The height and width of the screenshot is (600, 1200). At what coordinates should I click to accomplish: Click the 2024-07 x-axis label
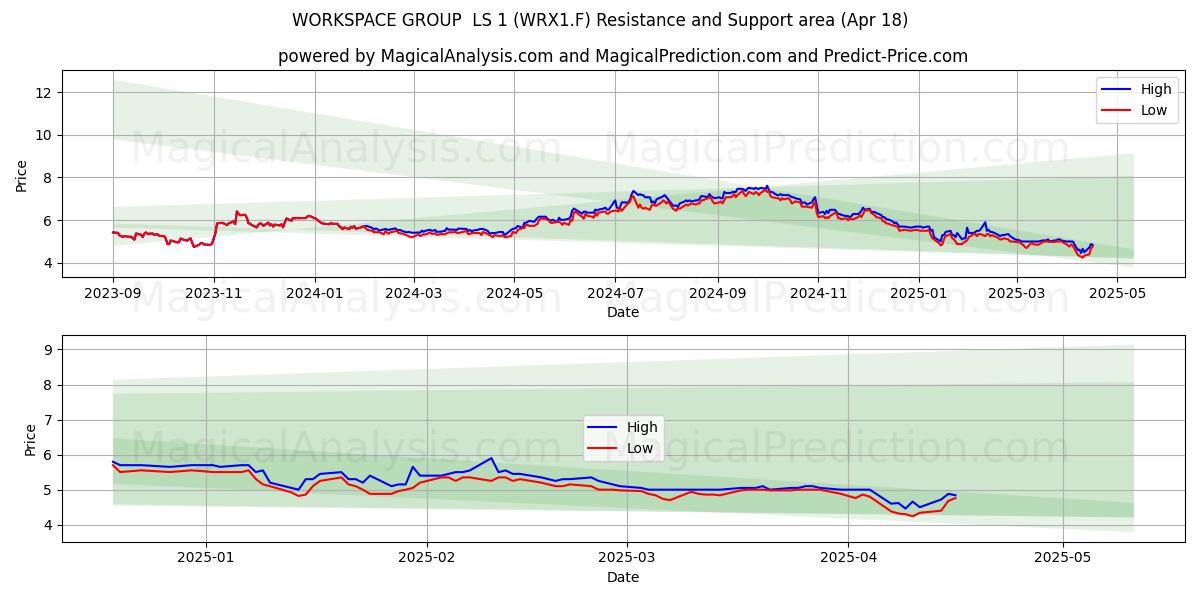tap(615, 293)
